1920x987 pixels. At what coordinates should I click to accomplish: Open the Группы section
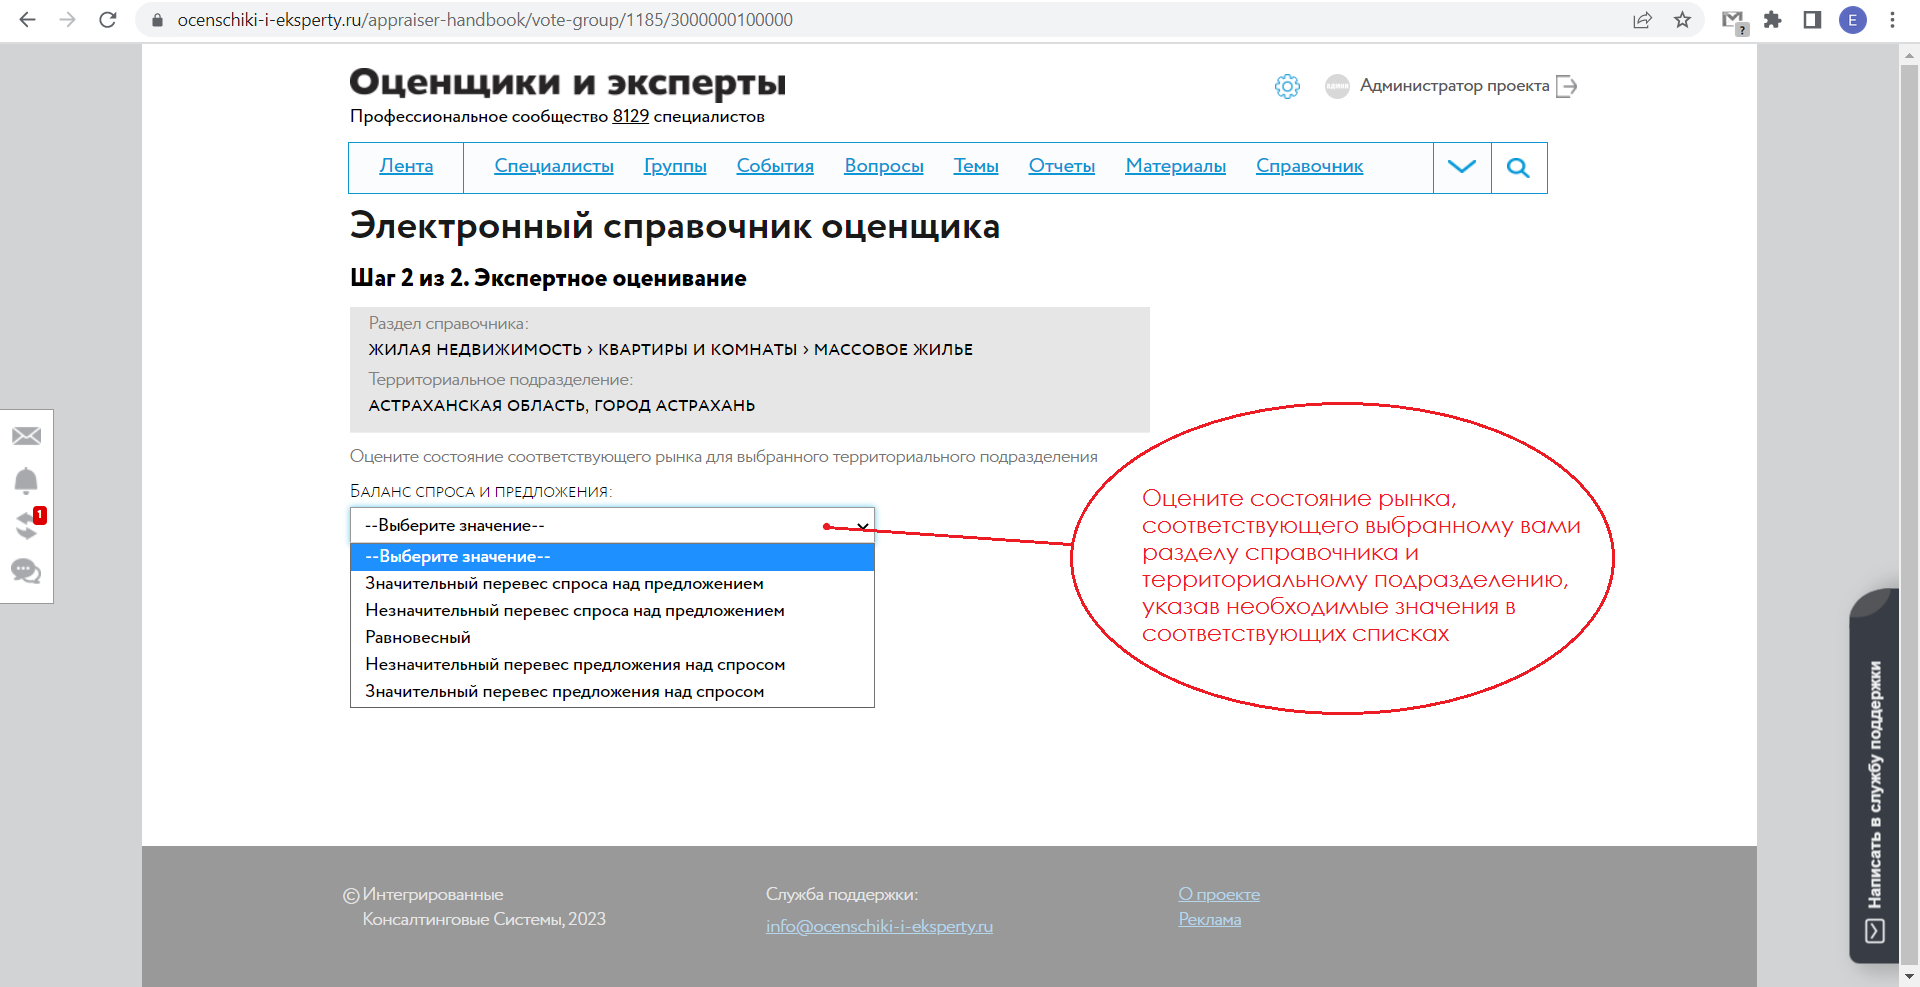click(x=675, y=166)
